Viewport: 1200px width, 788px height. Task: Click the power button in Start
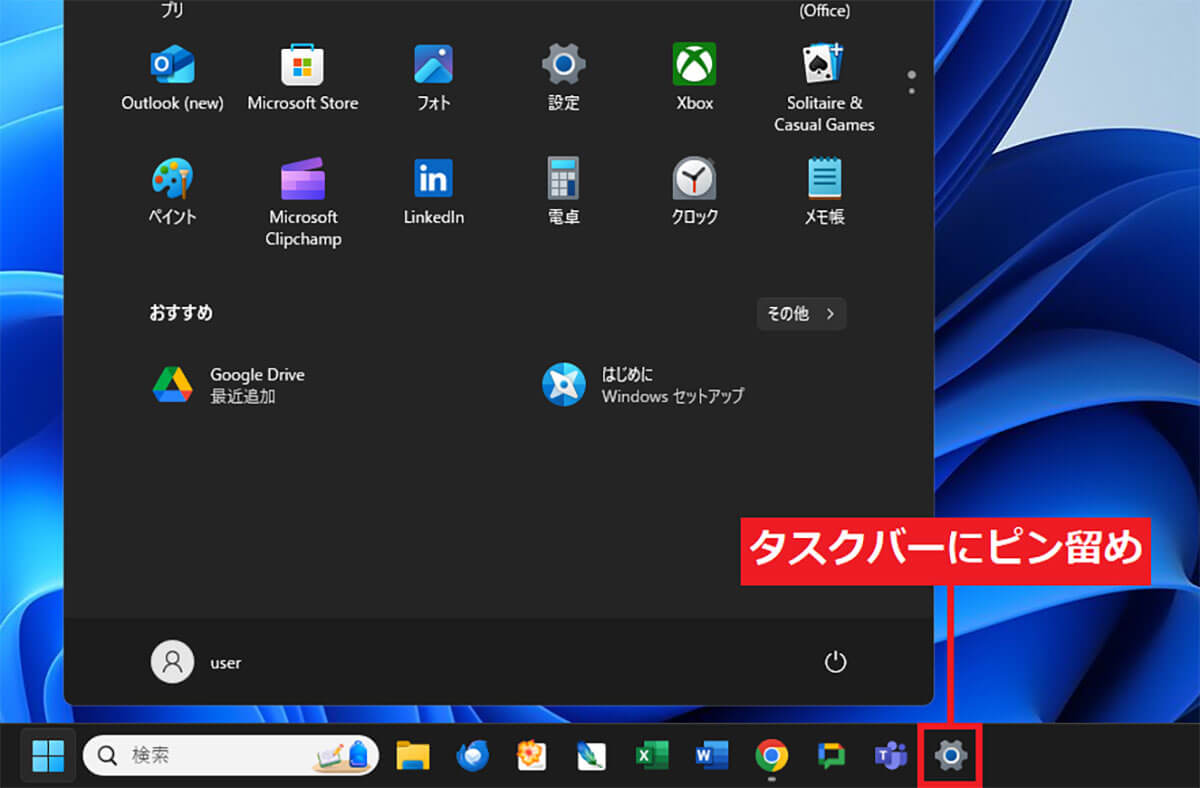835,662
